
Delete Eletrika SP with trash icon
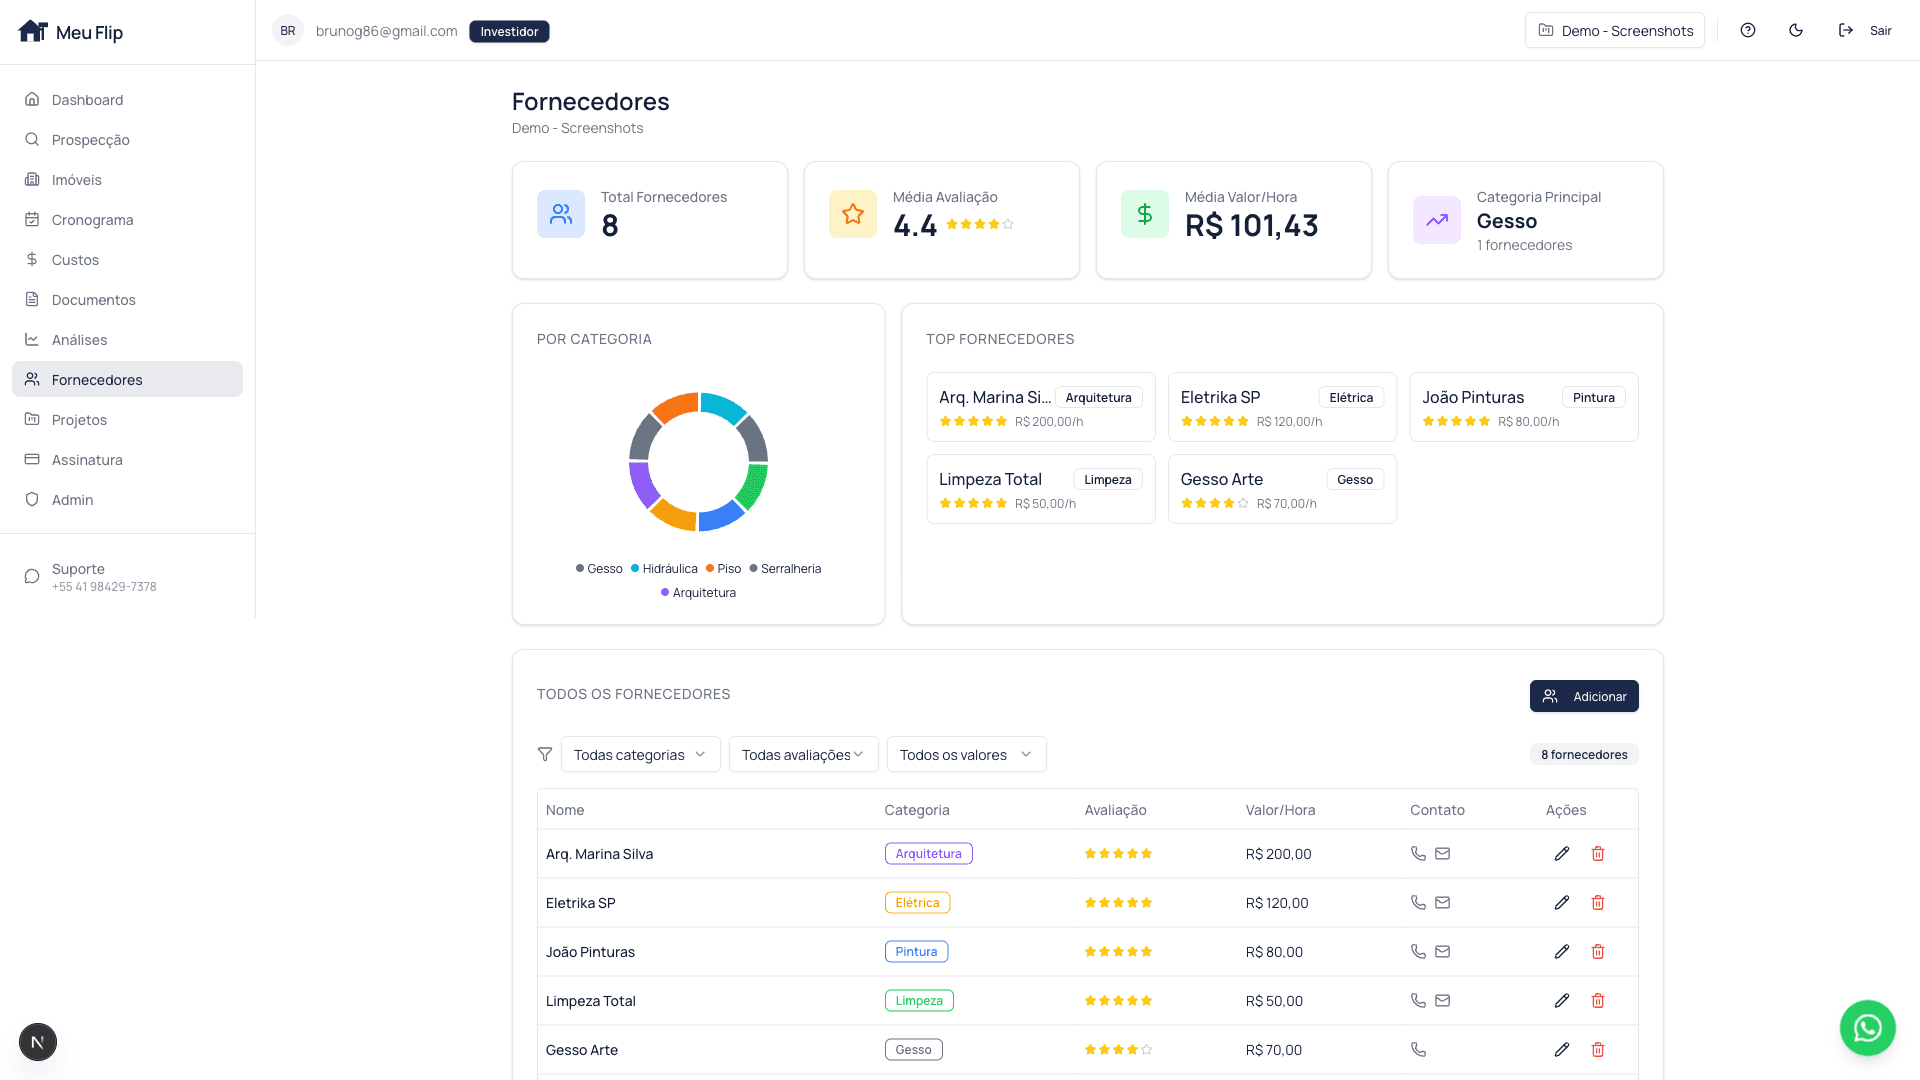pos(1598,903)
